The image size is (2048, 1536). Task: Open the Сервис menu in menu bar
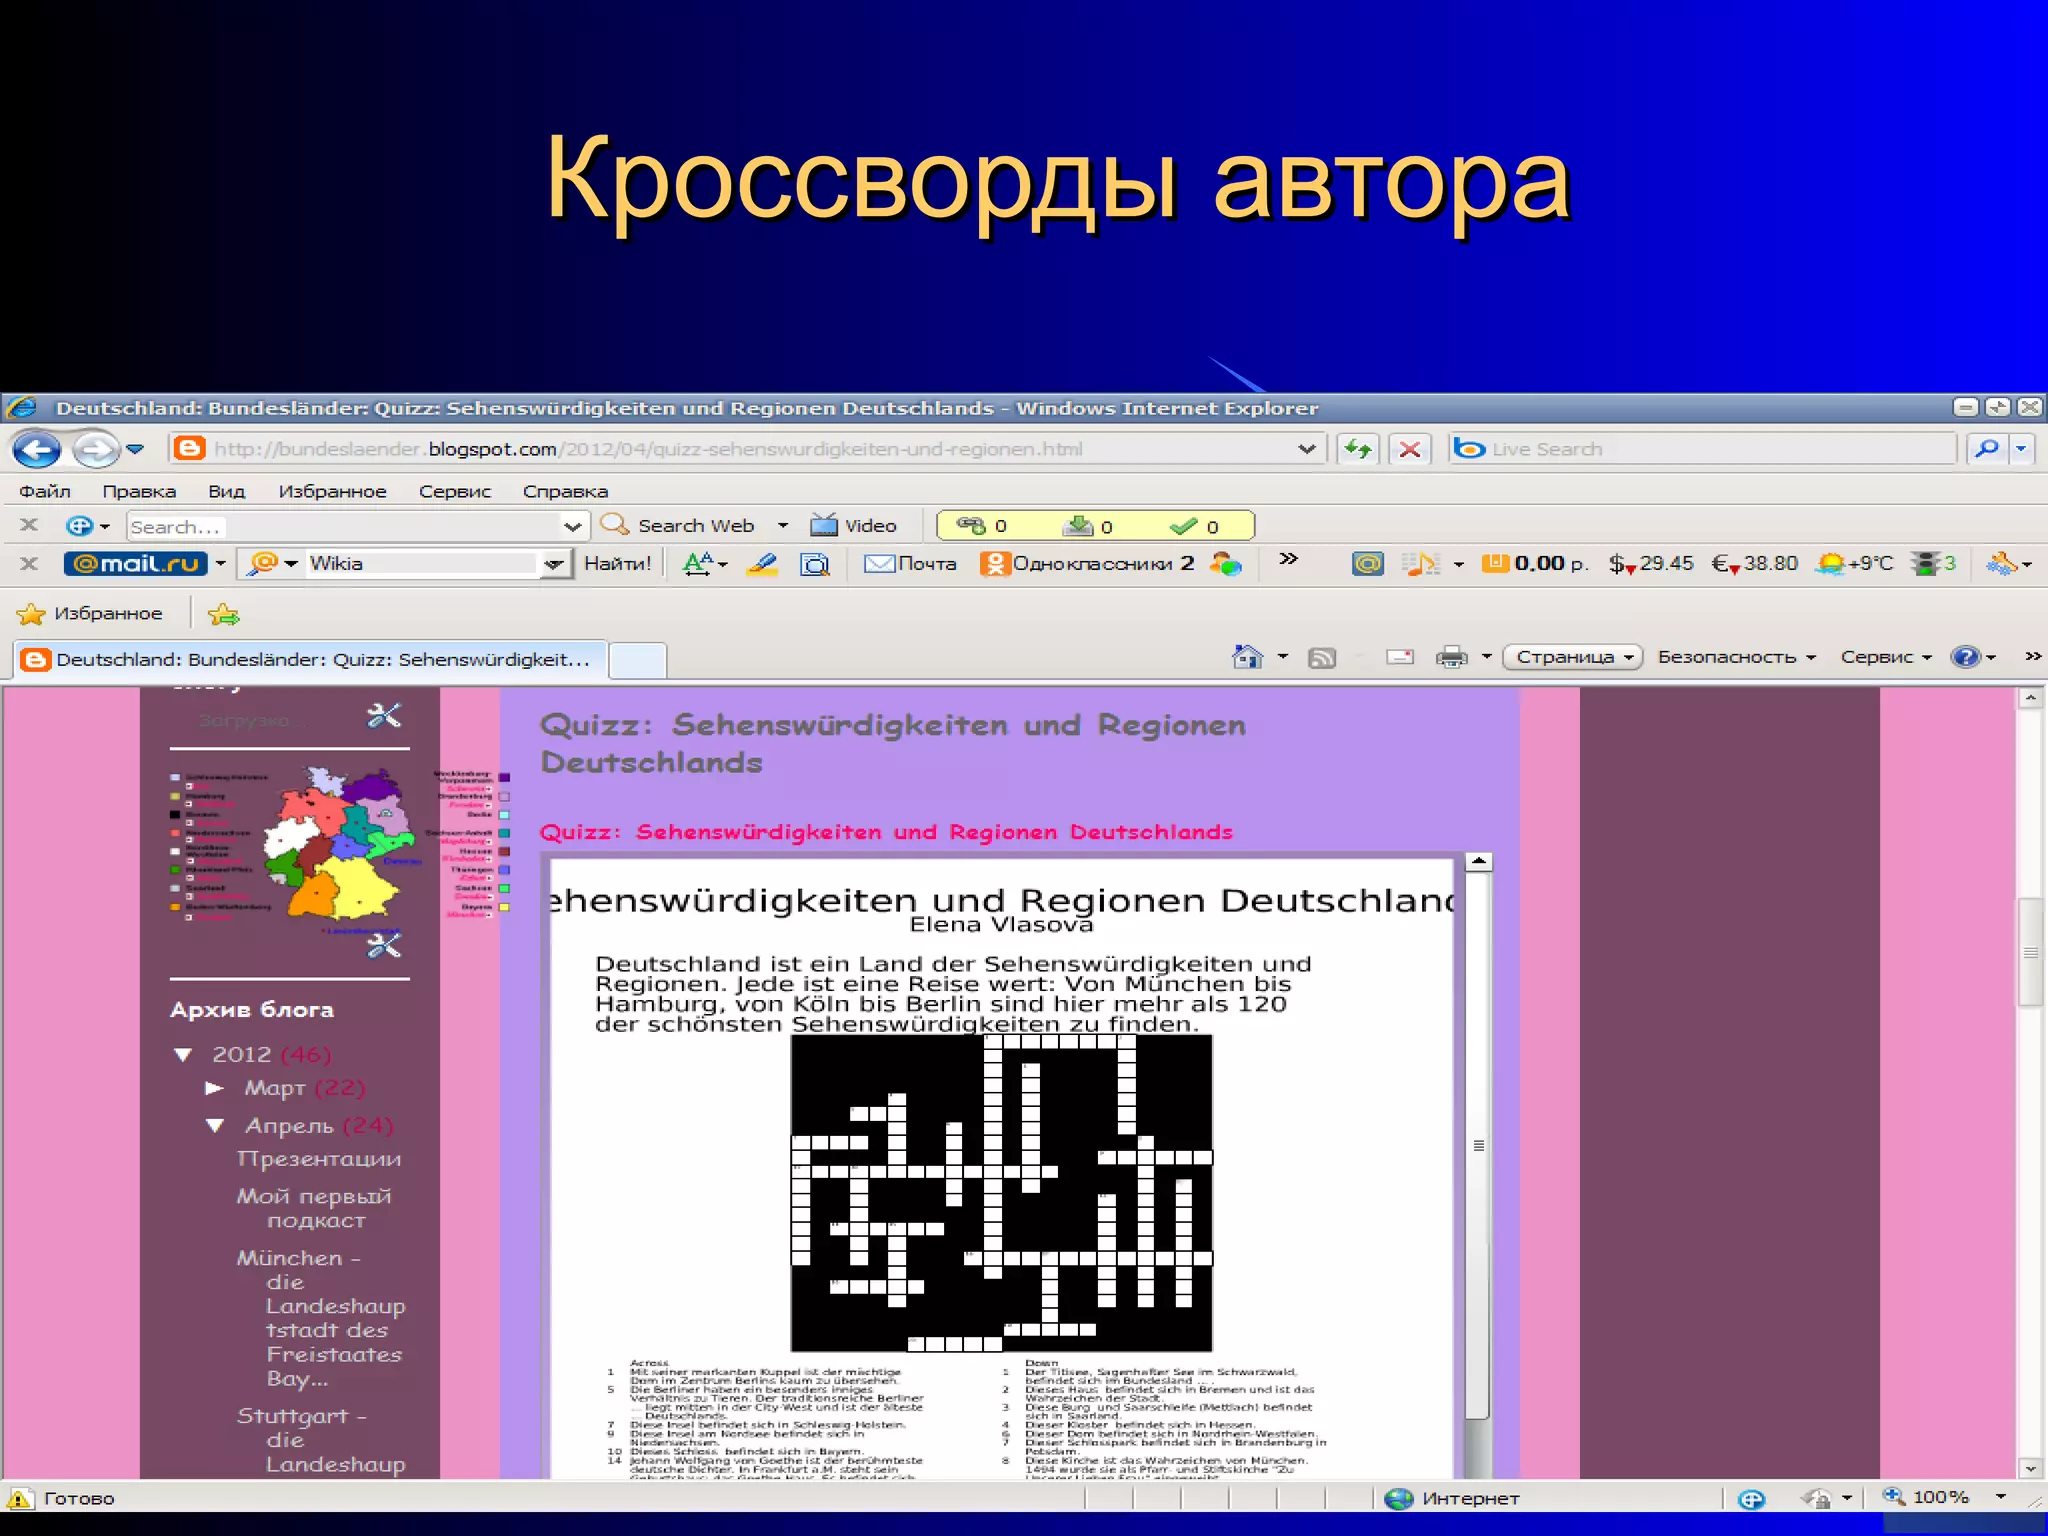click(454, 491)
